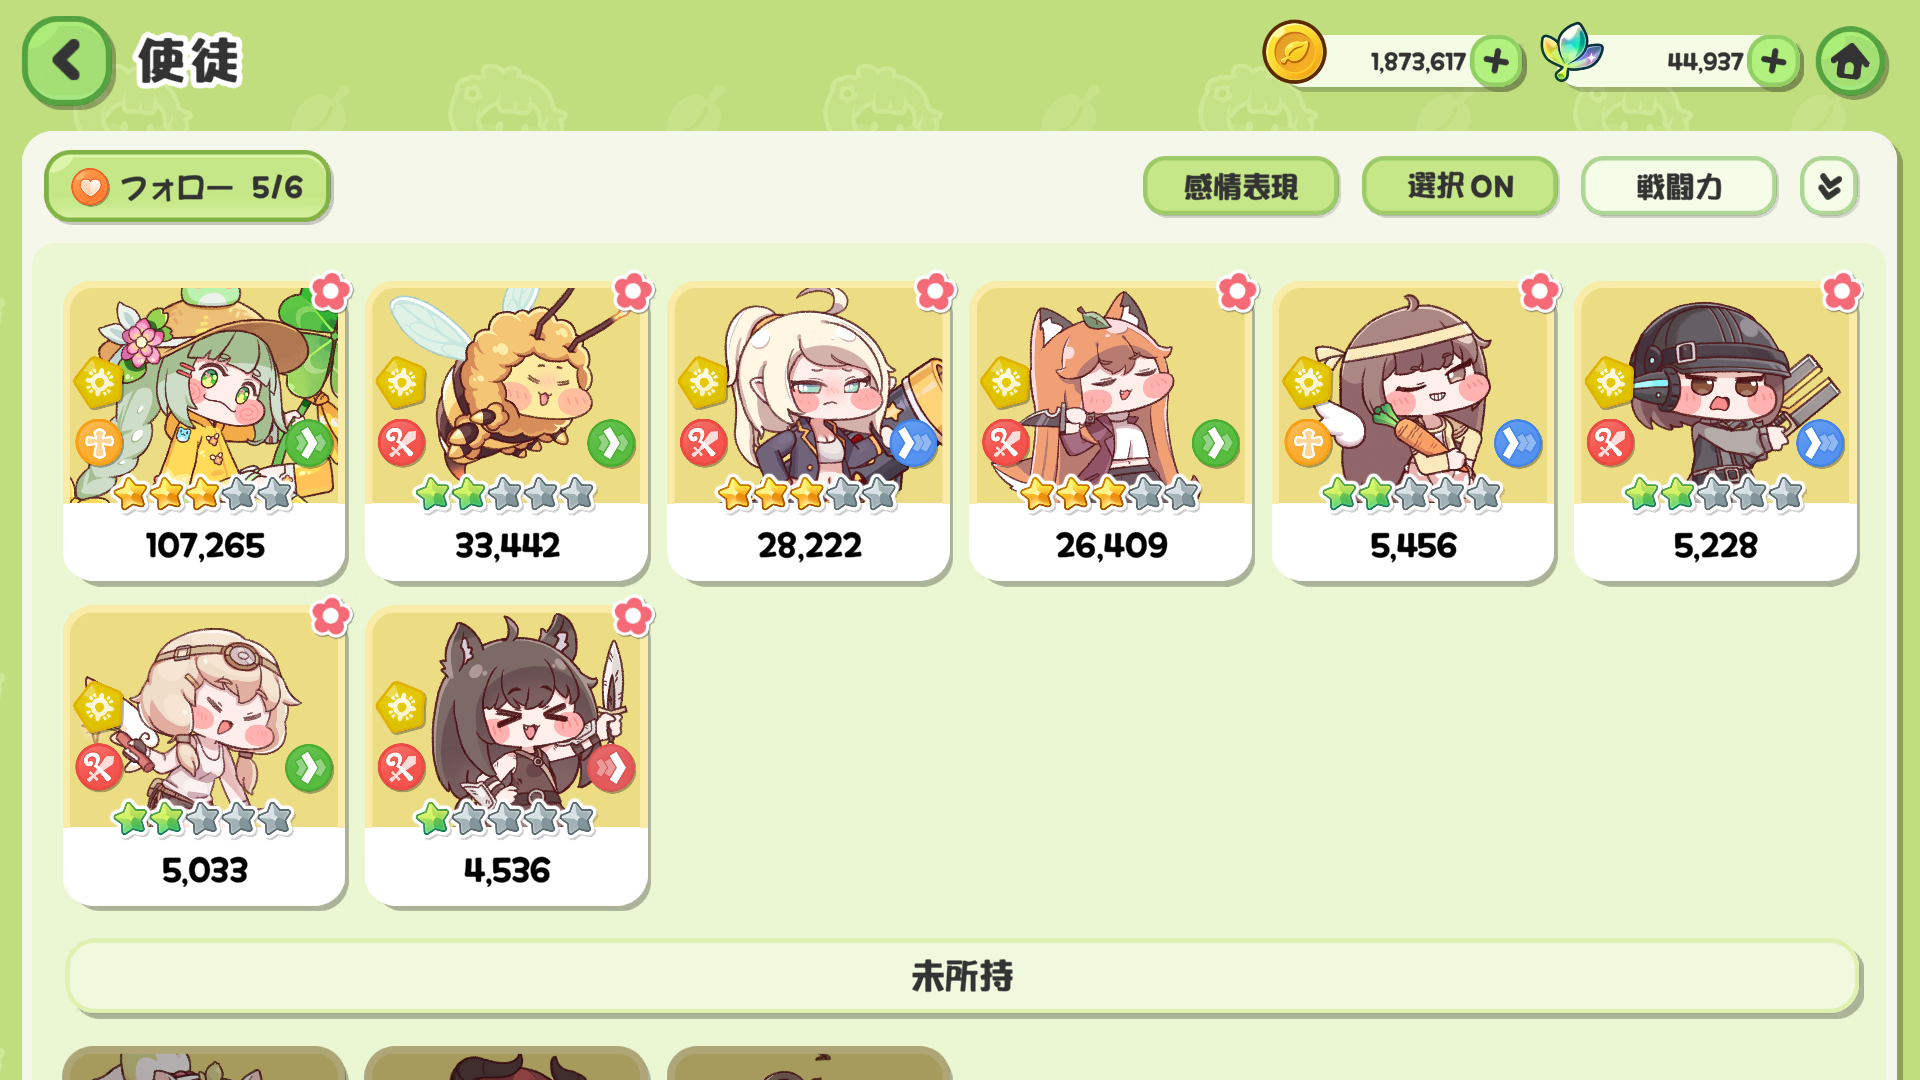Viewport: 1920px width, 1080px height.
Task: Tap the flower badge on the bee character card
Action: [632, 292]
